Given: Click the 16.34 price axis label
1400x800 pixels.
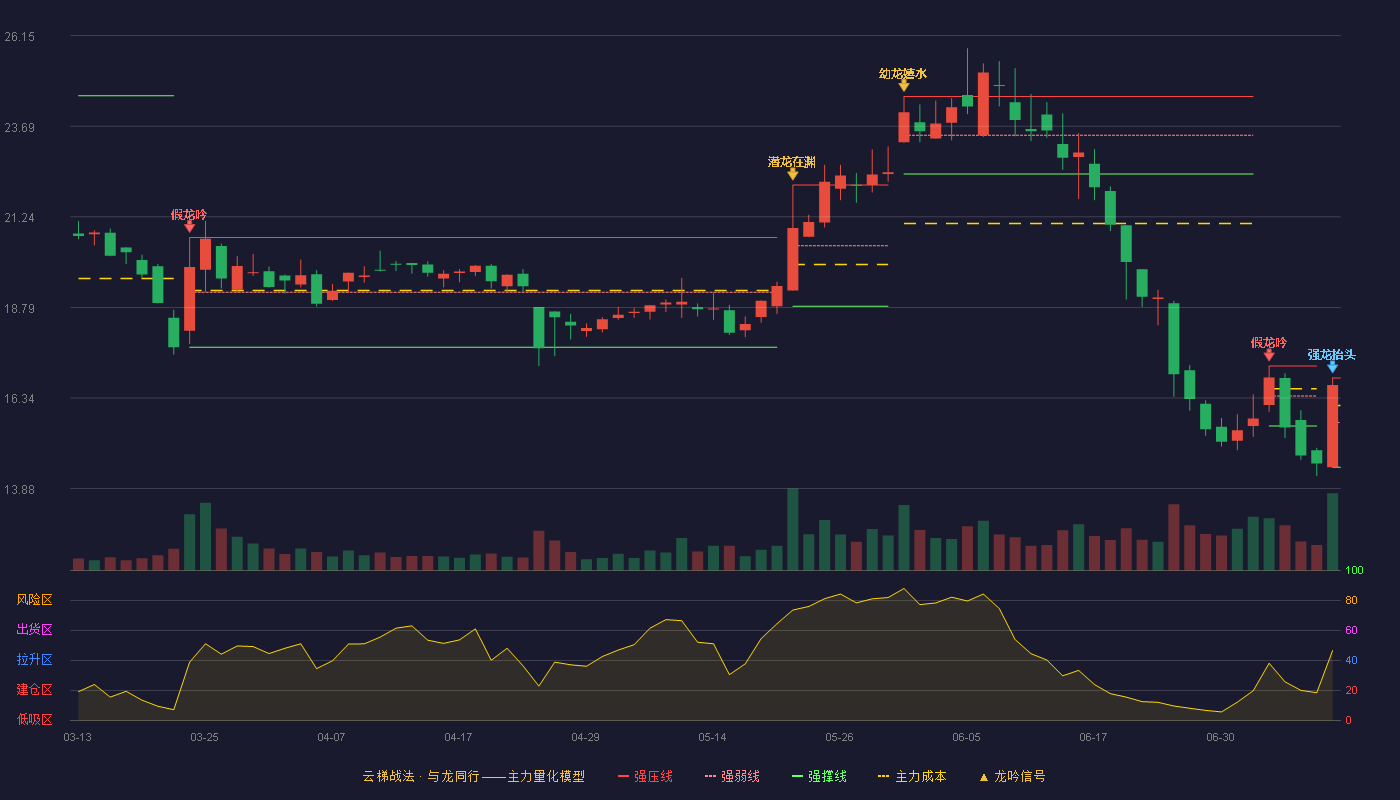Looking at the screenshot, I should click(20, 398).
